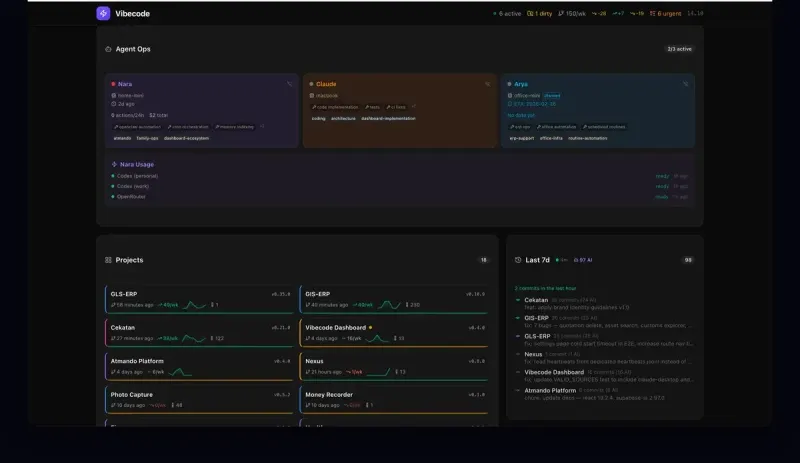
Task: Expand more skills on the Claude card
Action: click(x=413, y=107)
